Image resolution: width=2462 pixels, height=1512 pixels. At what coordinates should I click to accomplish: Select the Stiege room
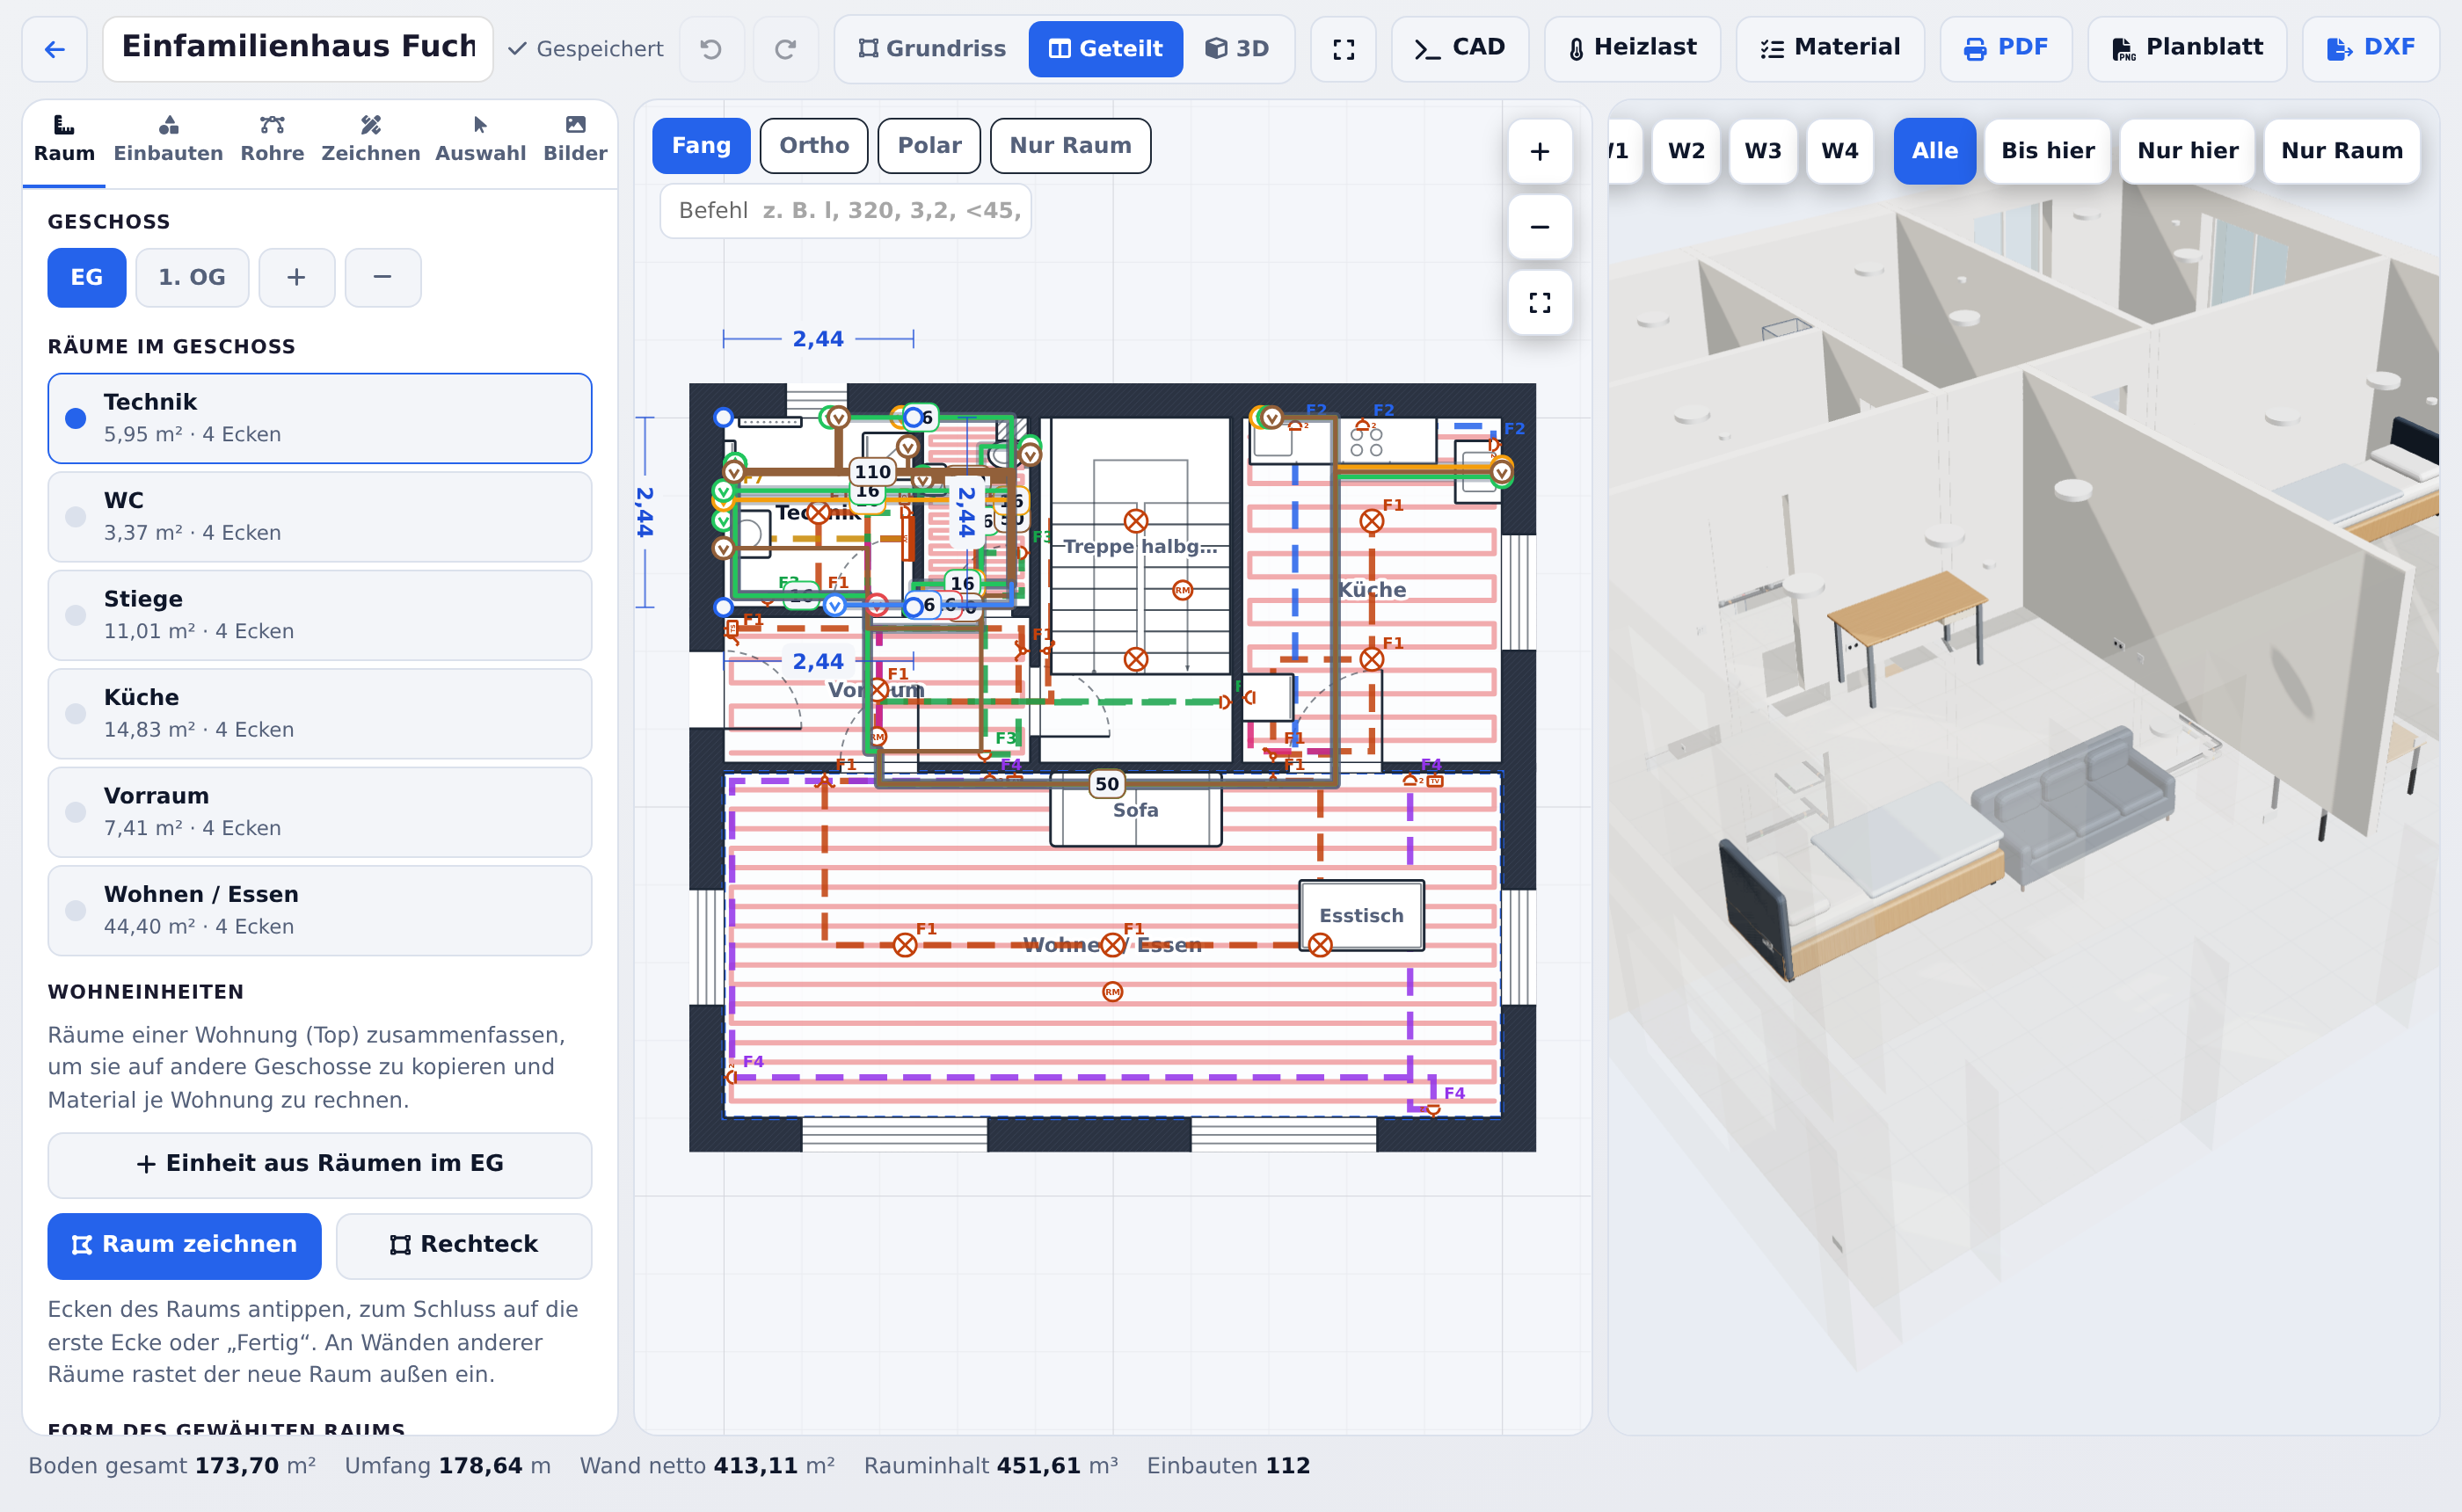pos(319,615)
